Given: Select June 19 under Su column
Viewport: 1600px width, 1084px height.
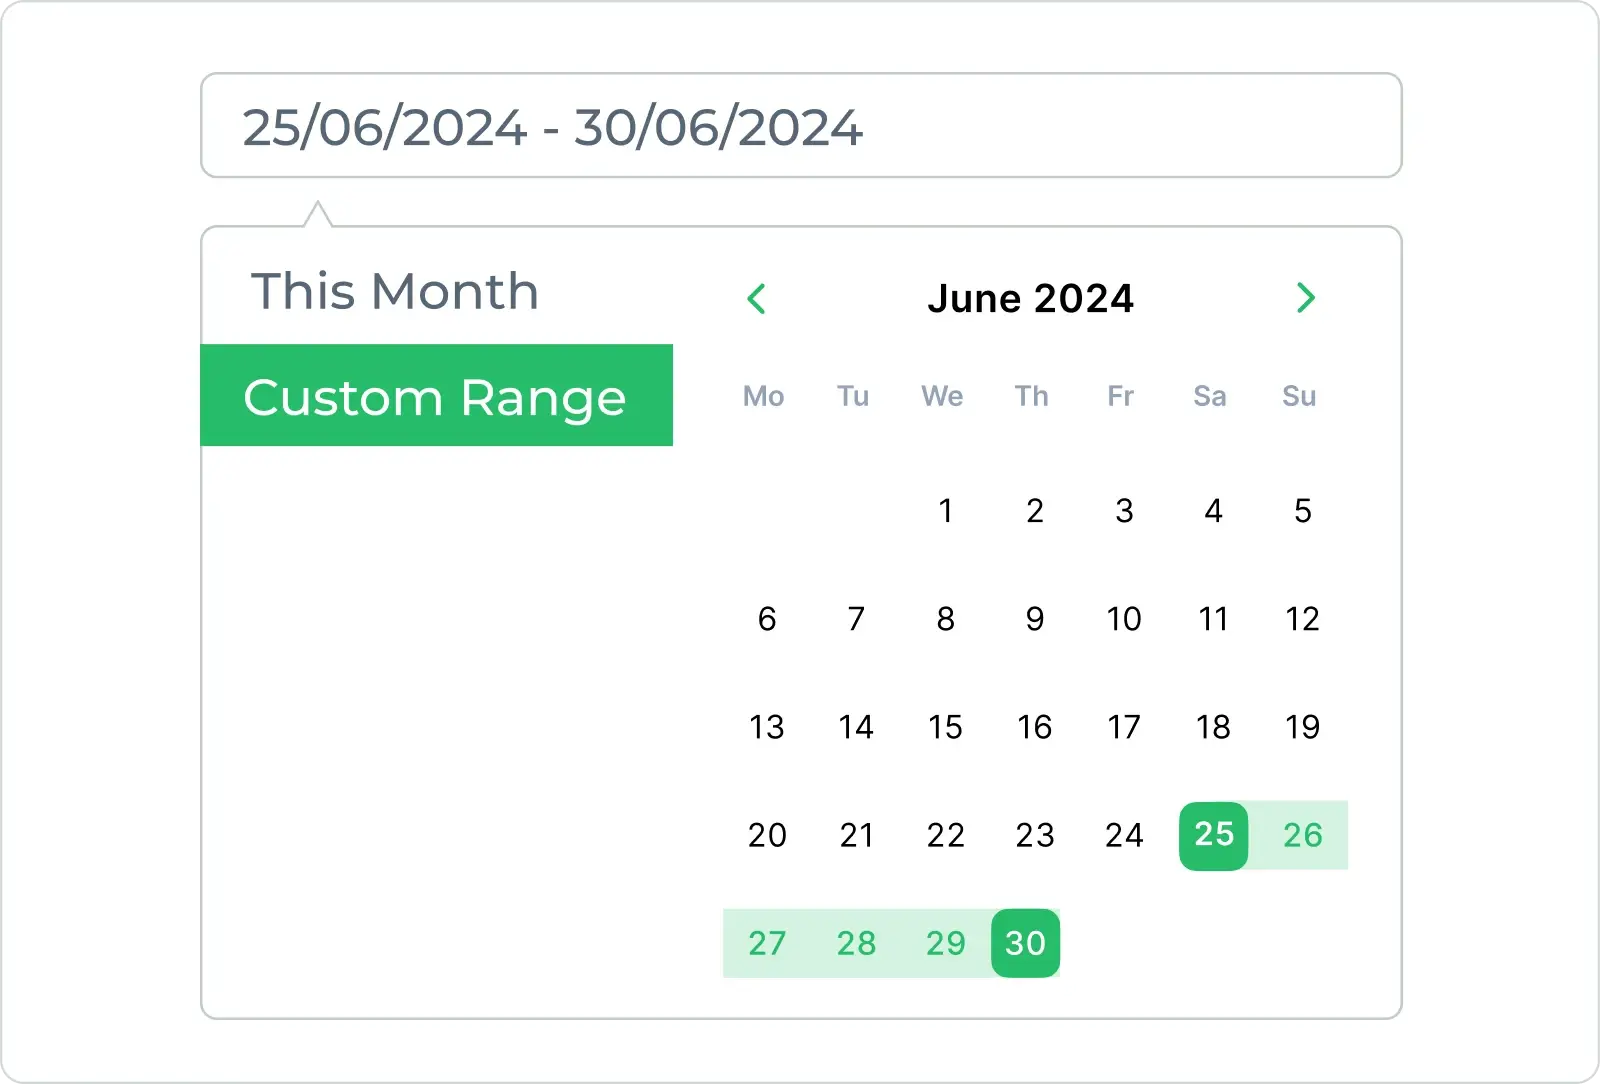Looking at the screenshot, I should coord(1302,727).
